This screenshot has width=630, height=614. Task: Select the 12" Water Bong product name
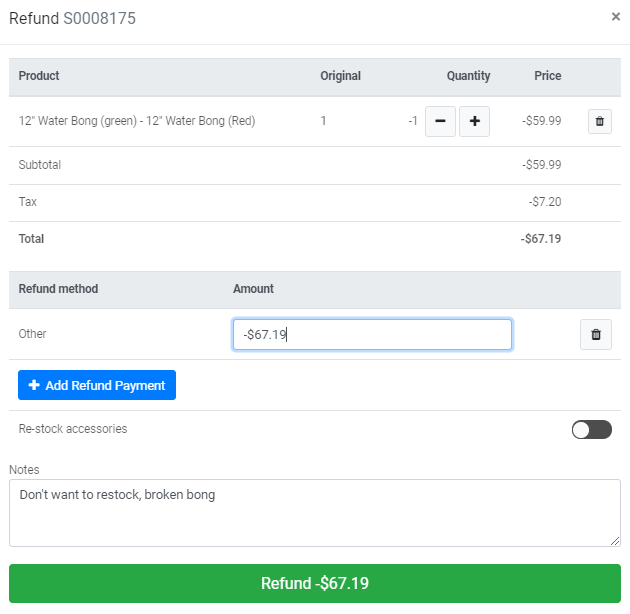(x=137, y=121)
